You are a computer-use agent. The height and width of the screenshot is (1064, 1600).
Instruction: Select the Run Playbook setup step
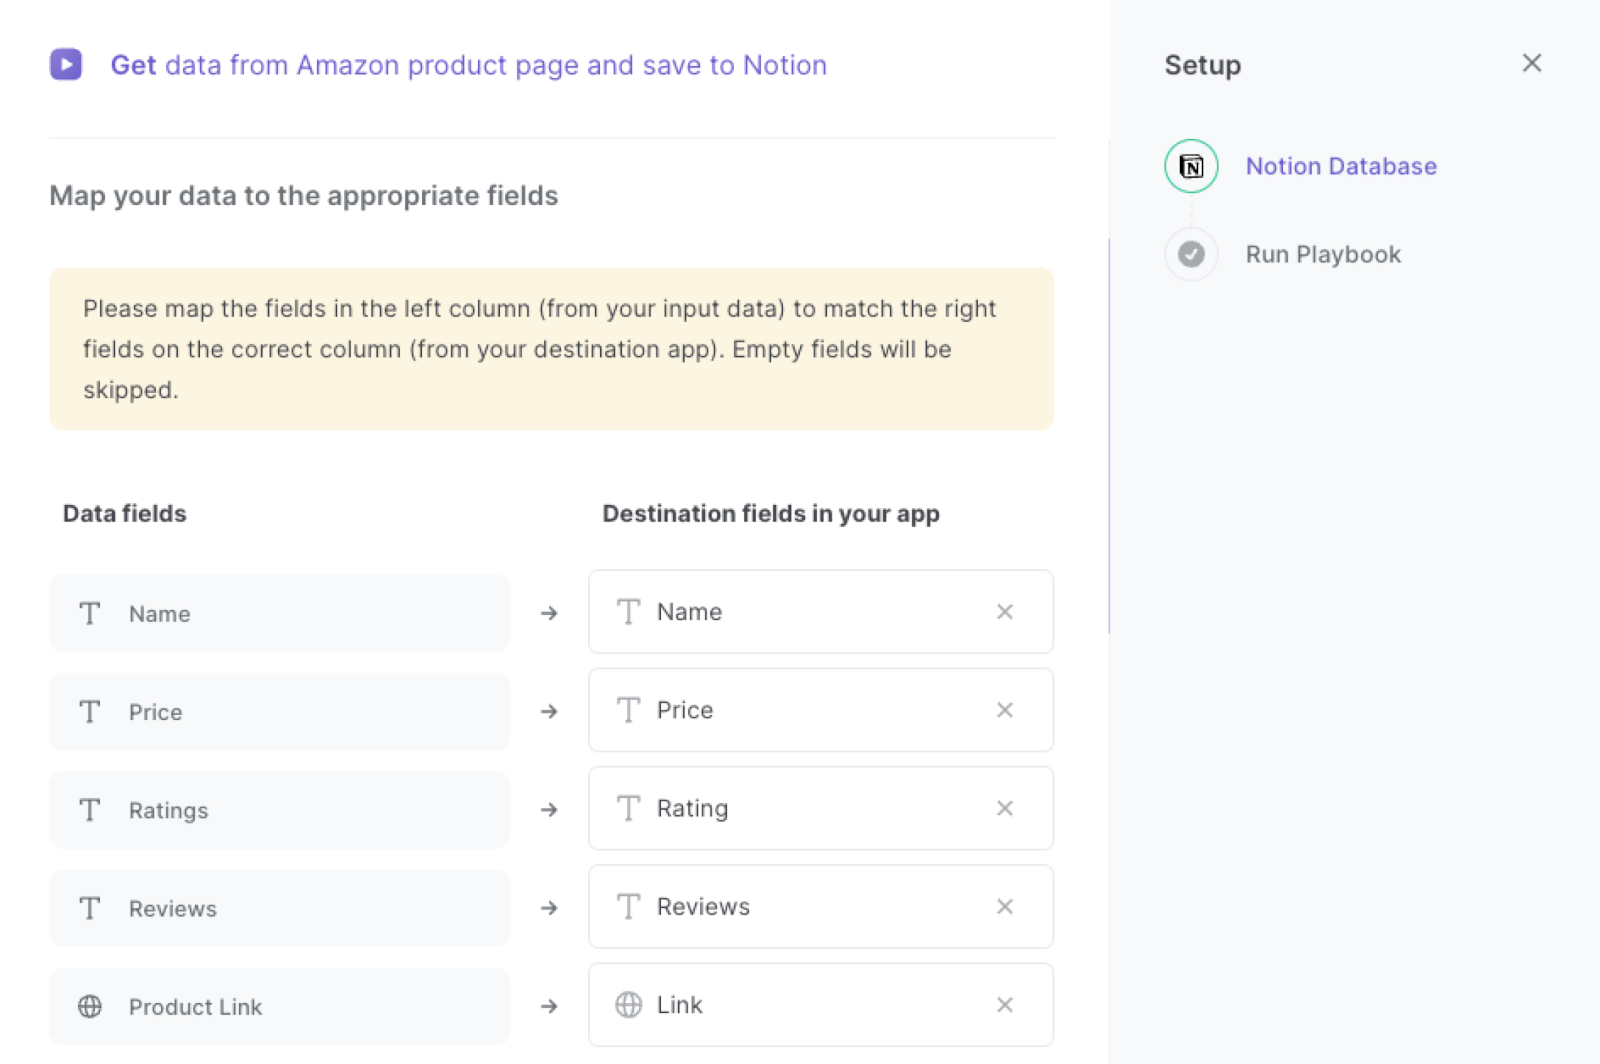click(1322, 254)
